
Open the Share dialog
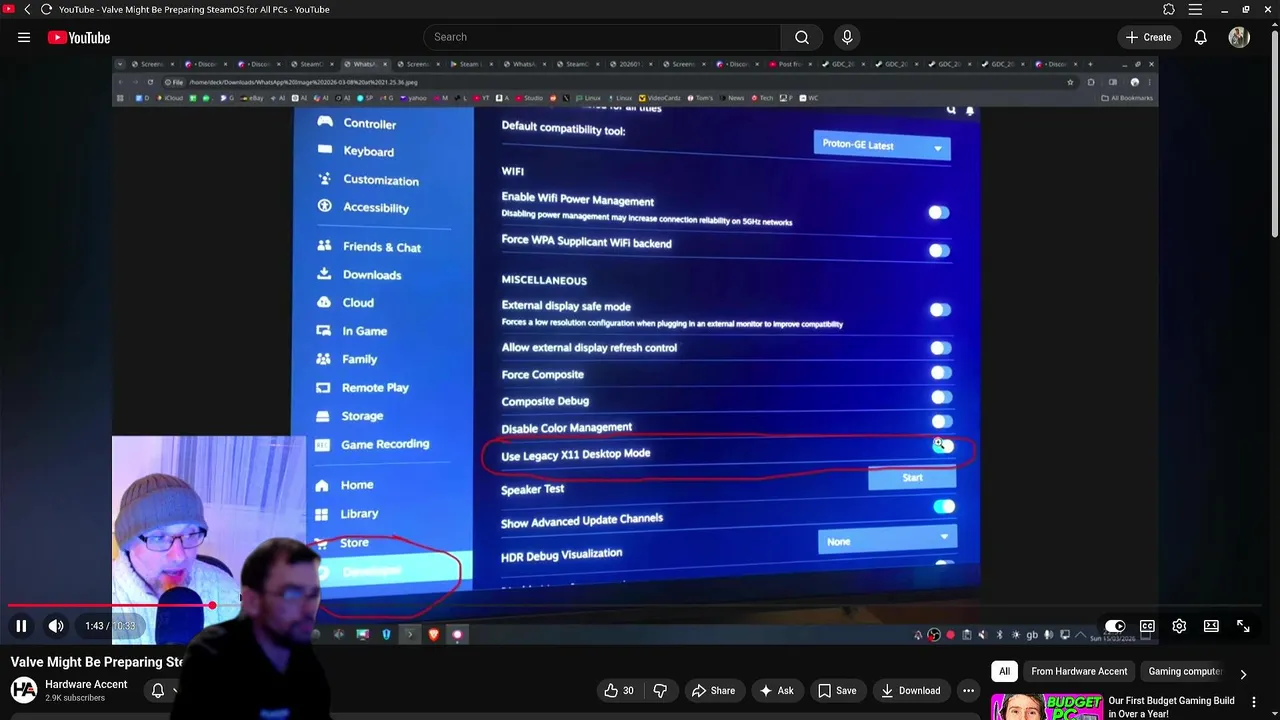(713, 690)
